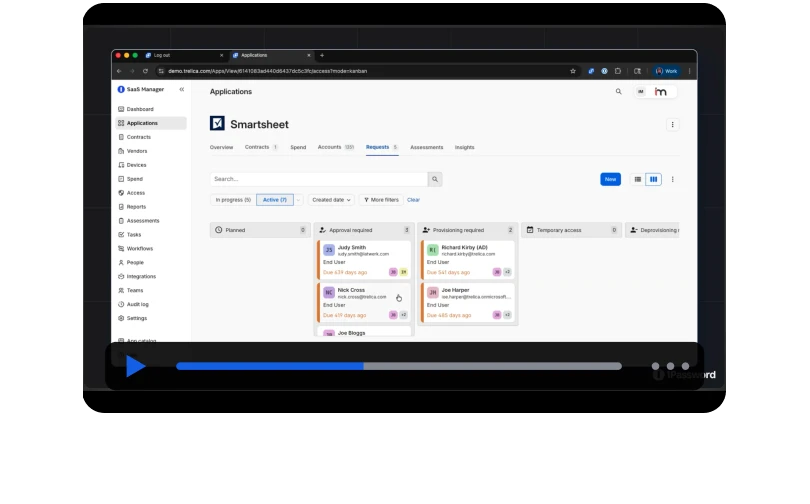Click the Workflows sidebar icon
Image resolution: width=810 pixels, height=504 pixels.
click(121, 248)
